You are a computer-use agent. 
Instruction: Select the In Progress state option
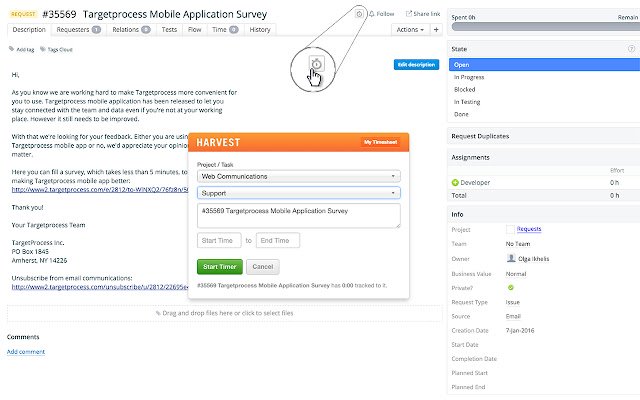470,76
